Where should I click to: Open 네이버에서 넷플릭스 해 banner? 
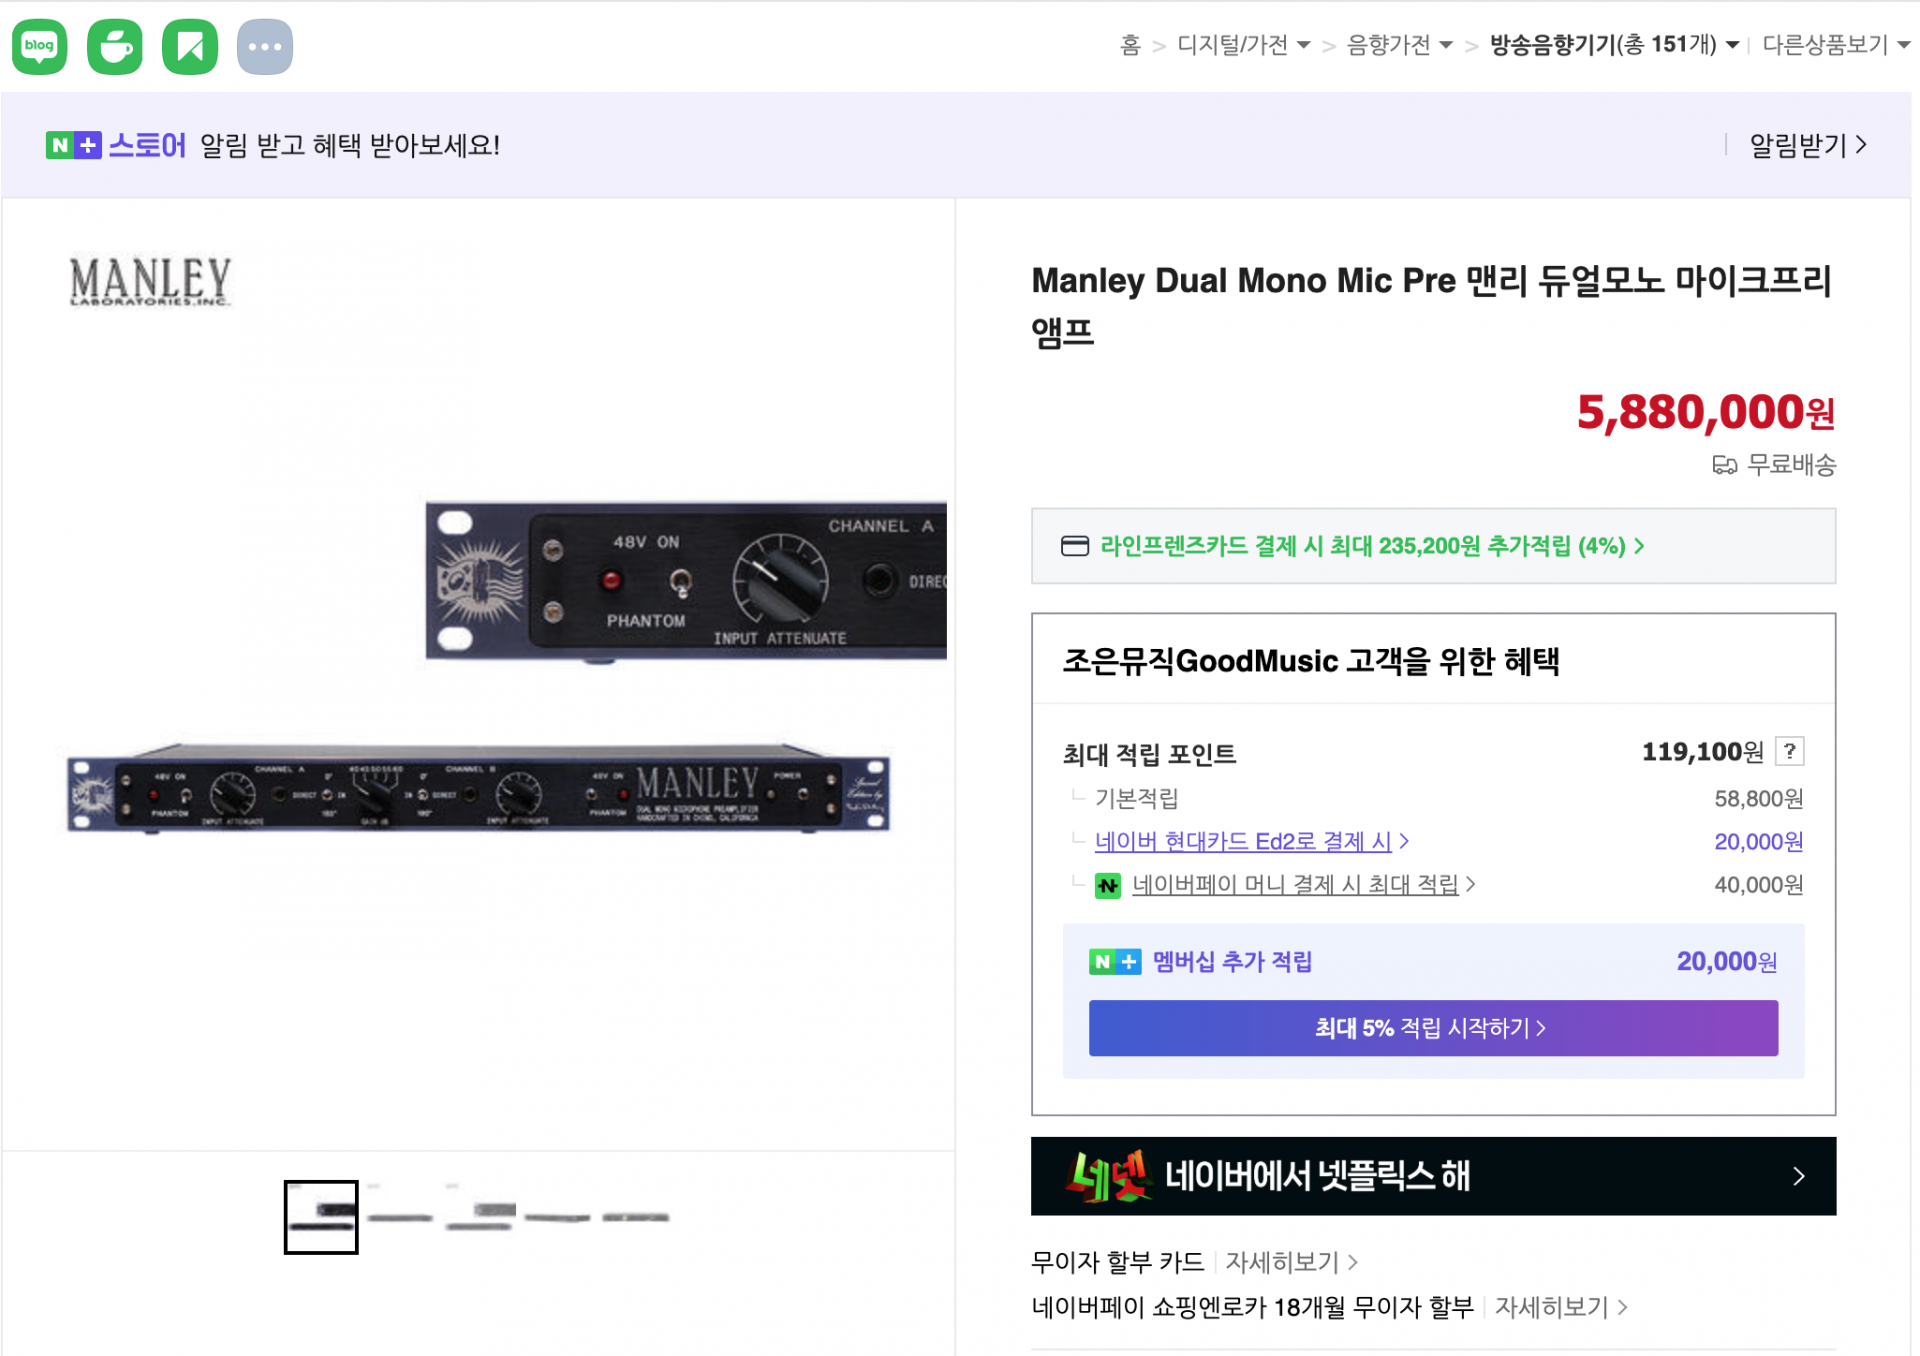tap(1433, 1176)
